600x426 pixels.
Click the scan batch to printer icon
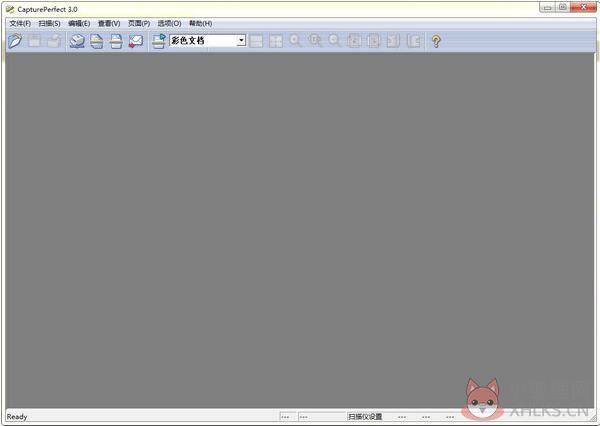pyautogui.click(x=77, y=41)
